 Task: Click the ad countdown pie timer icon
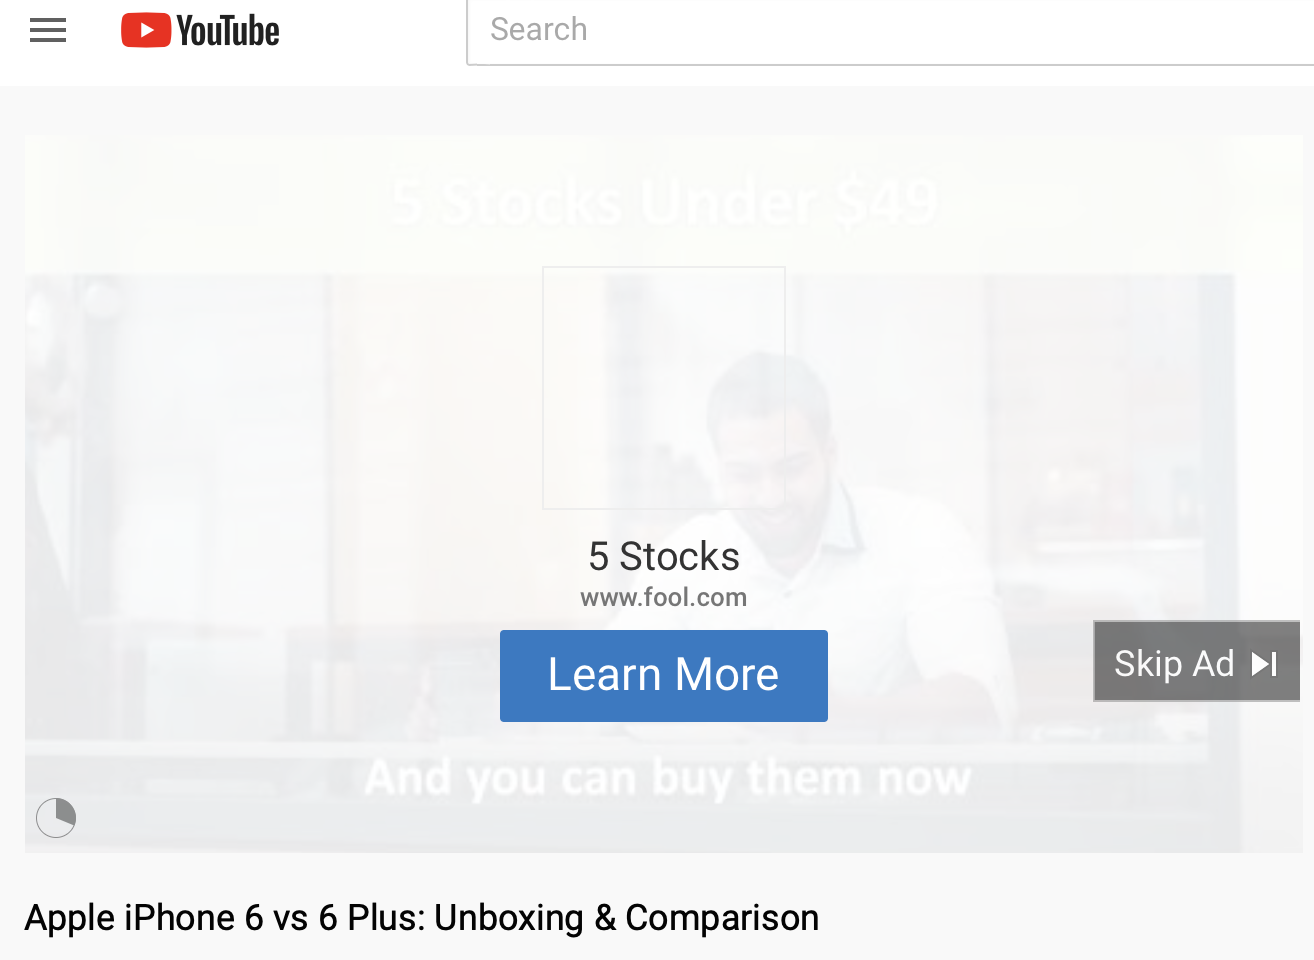point(56,818)
